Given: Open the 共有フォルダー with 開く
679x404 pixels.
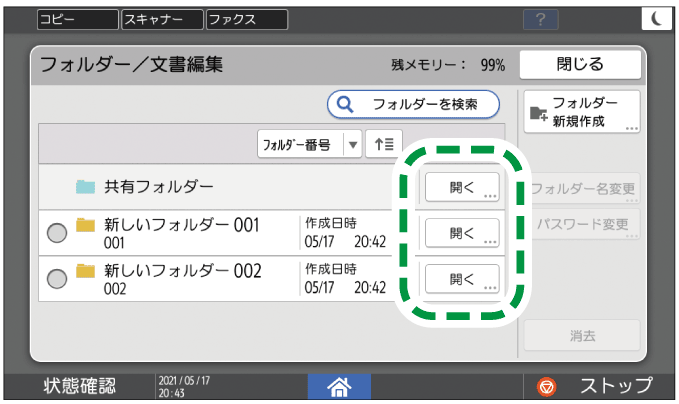Looking at the screenshot, I should (x=462, y=187).
